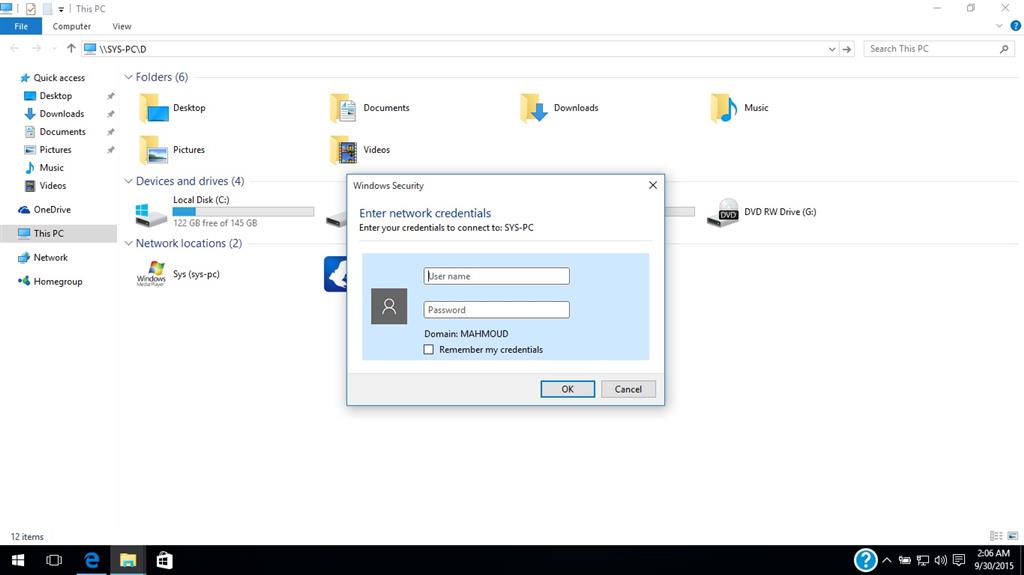Open Action Center notifications icon

959,560
